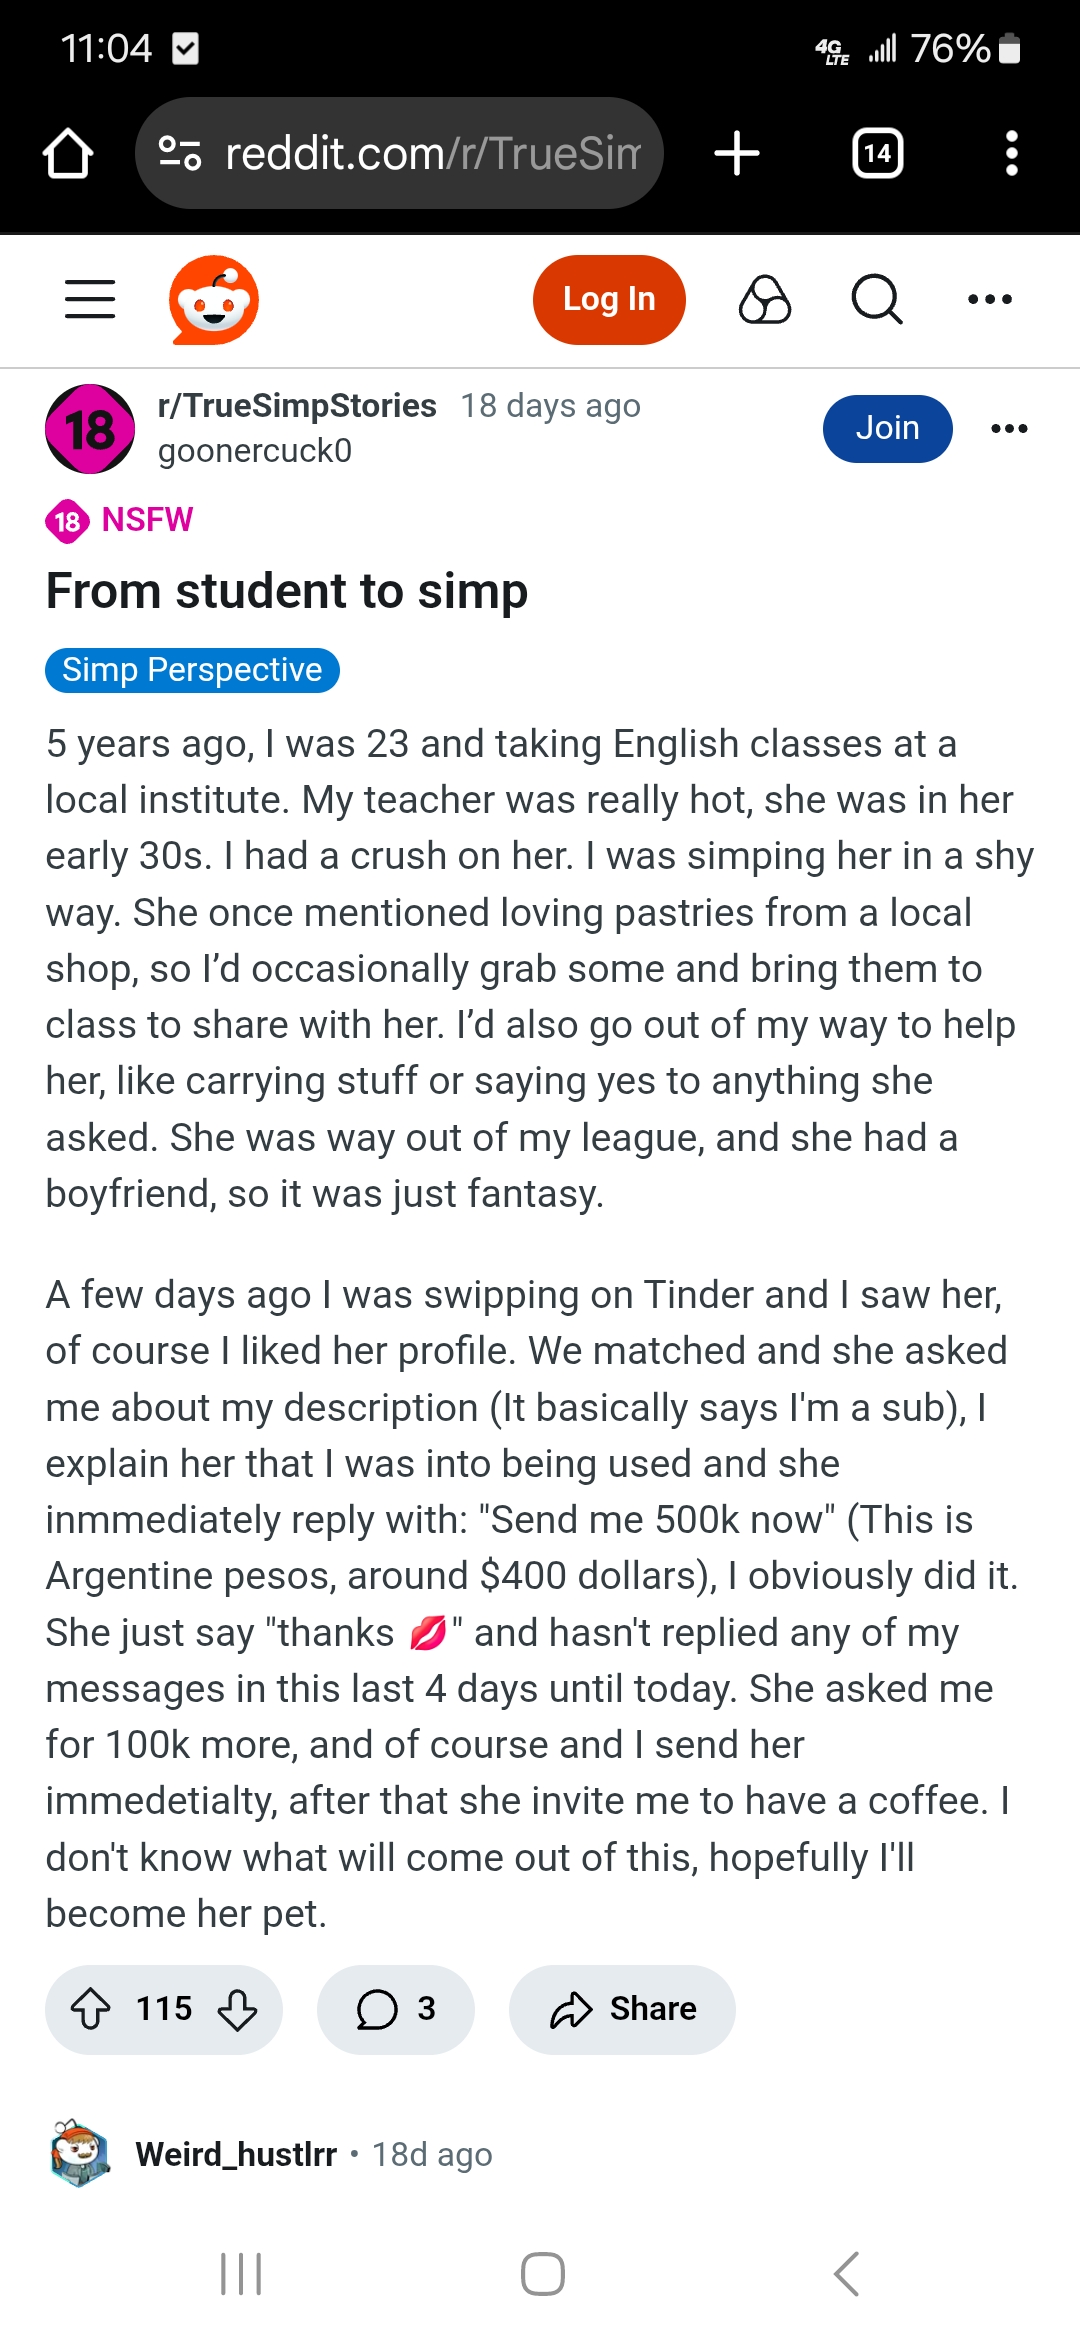Click the URL address bar field
Viewport: 1080px width, 2340px height.
pos(399,153)
